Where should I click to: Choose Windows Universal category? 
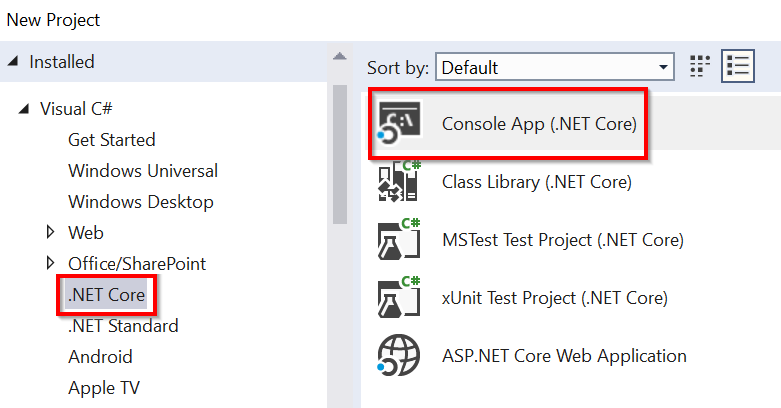pos(142,171)
